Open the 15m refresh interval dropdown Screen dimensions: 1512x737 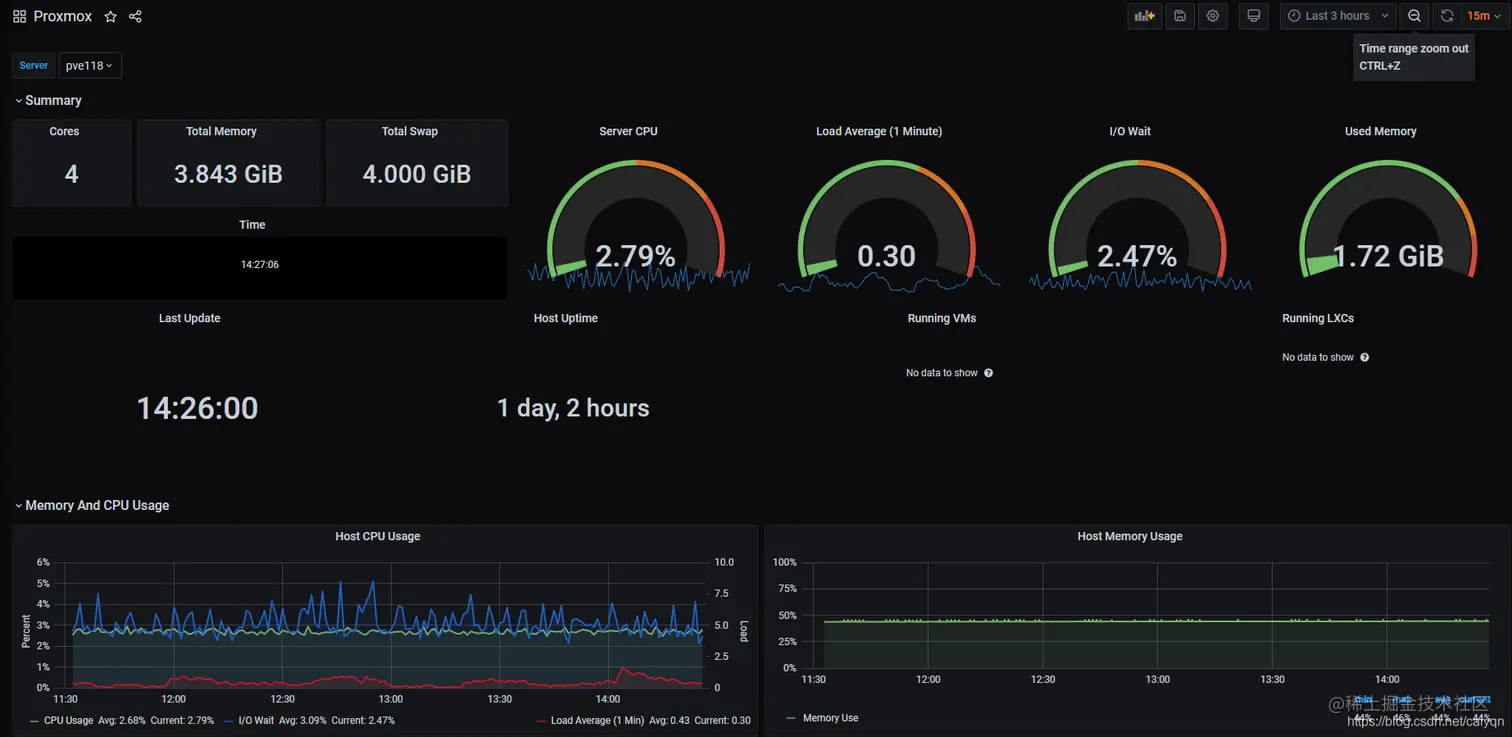point(1484,16)
